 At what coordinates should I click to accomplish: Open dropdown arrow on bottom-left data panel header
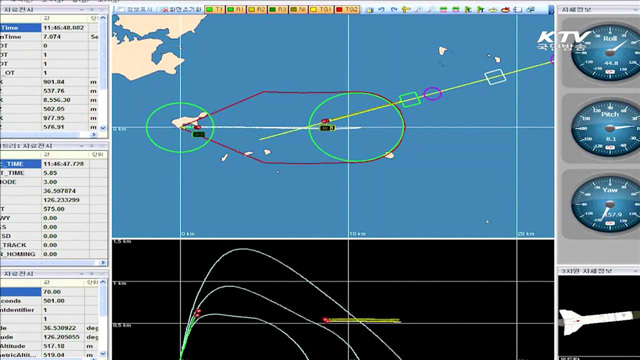pyautogui.click(x=82, y=274)
